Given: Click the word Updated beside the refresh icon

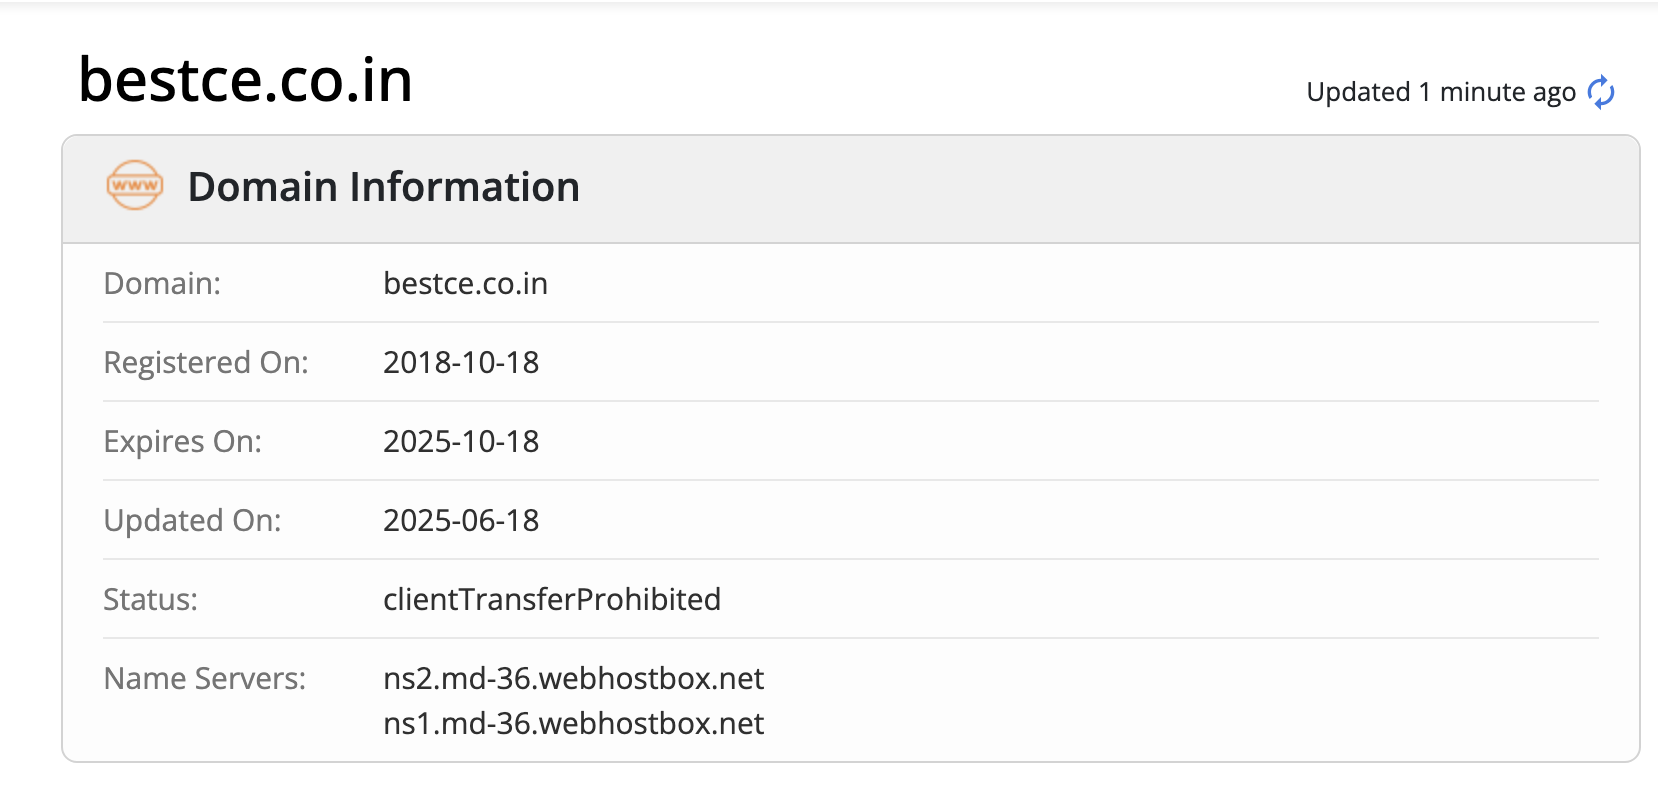Looking at the screenshot, I should pyautogui.click(x=1358, y=92).
